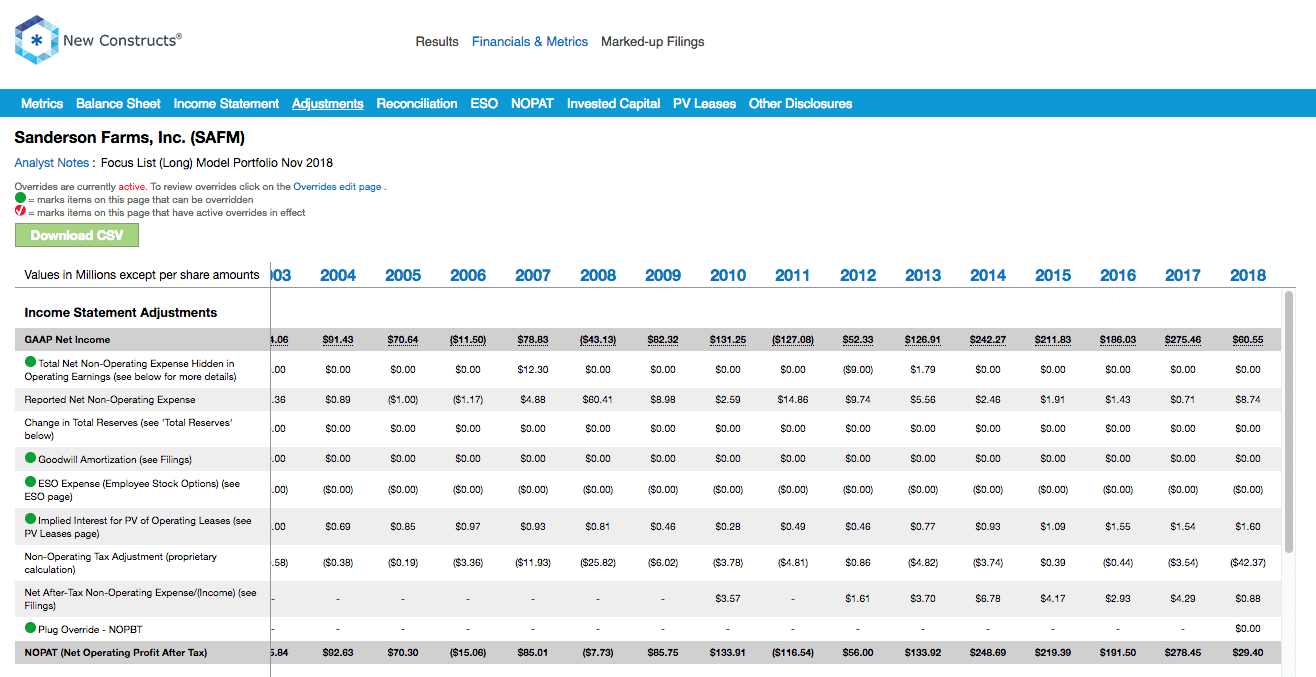Click override dot beside Plug Override - NOPBT

coord(30,628)
